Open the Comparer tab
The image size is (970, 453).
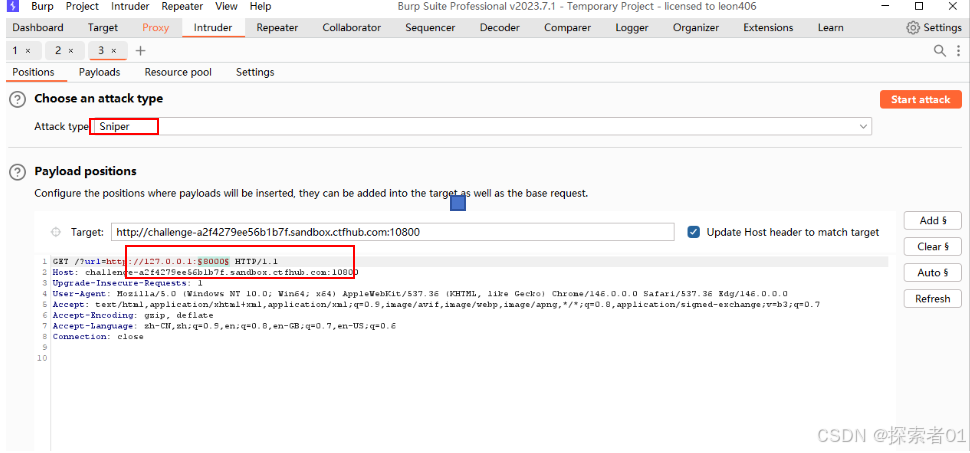(567, 28)
